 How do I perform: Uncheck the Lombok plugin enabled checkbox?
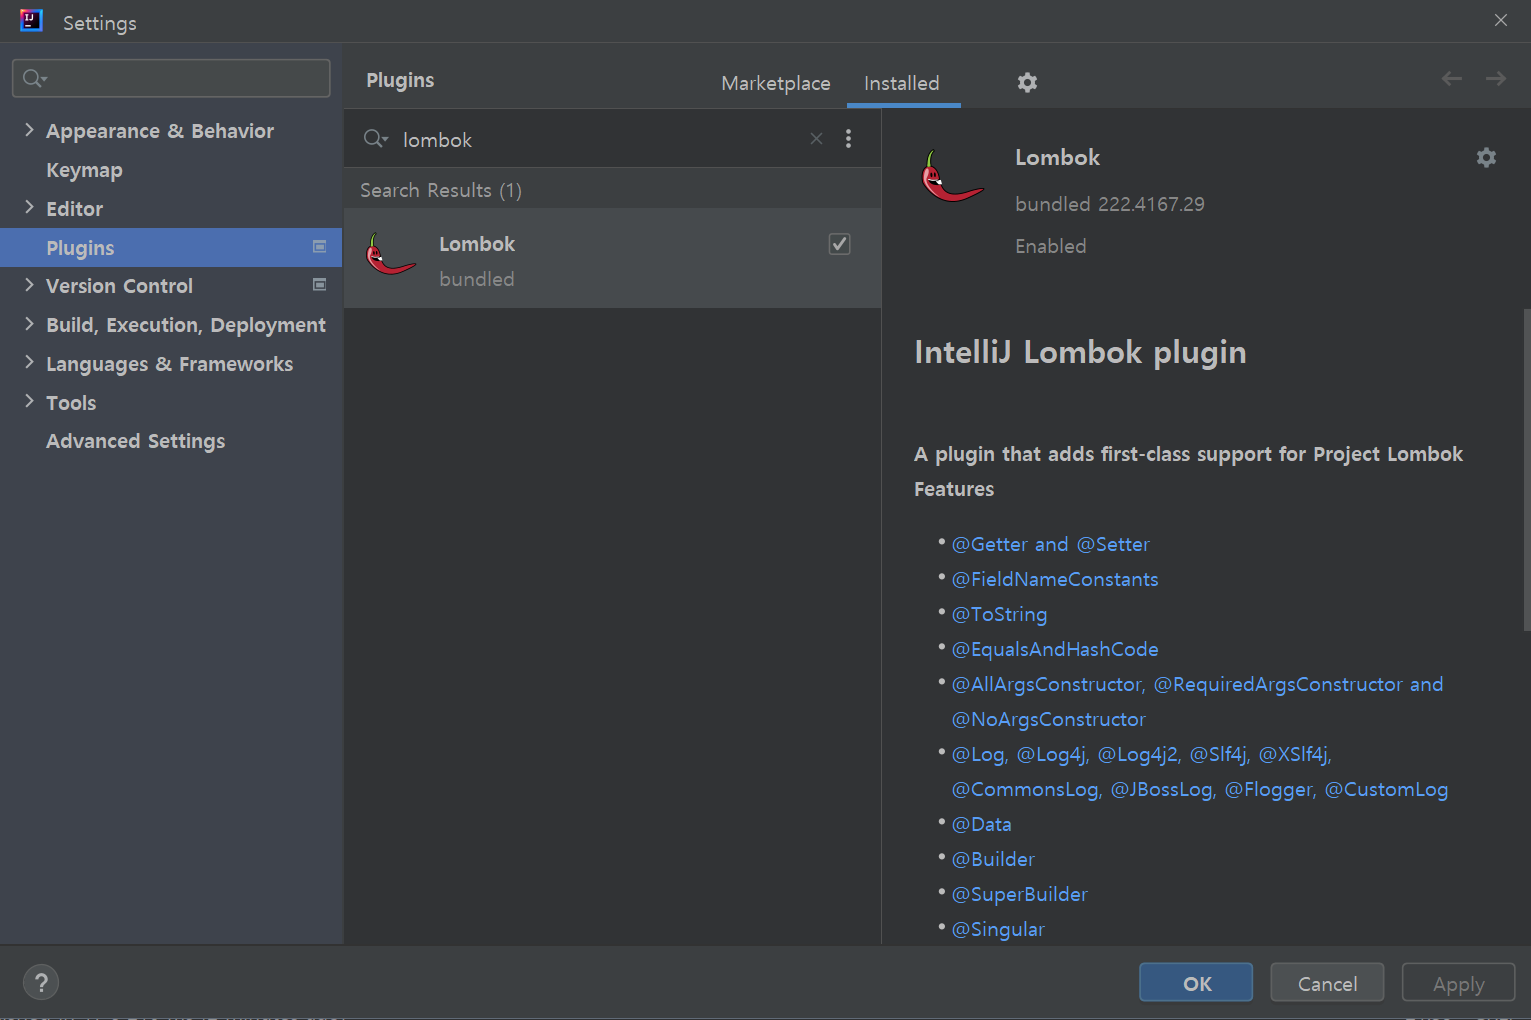[x=840, y=244]
